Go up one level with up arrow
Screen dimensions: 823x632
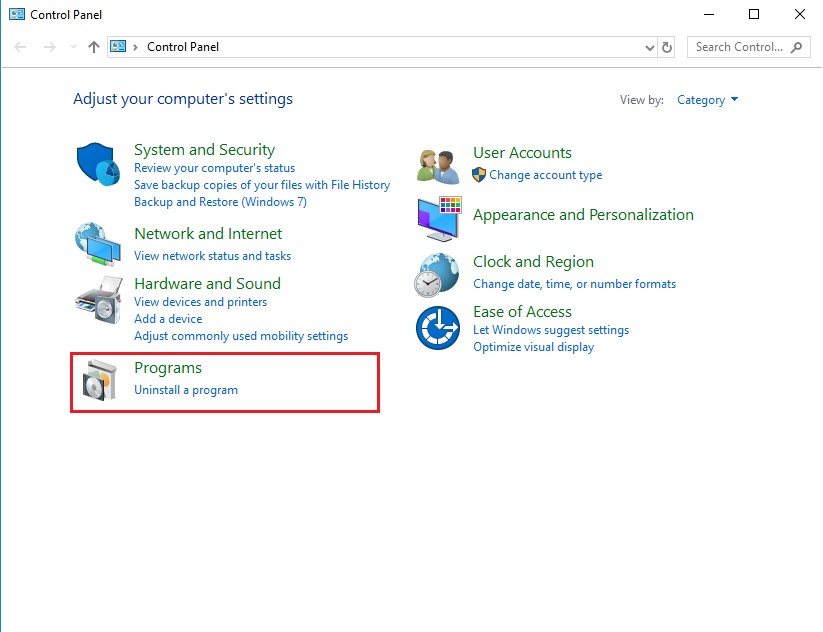tap(94, 47)
